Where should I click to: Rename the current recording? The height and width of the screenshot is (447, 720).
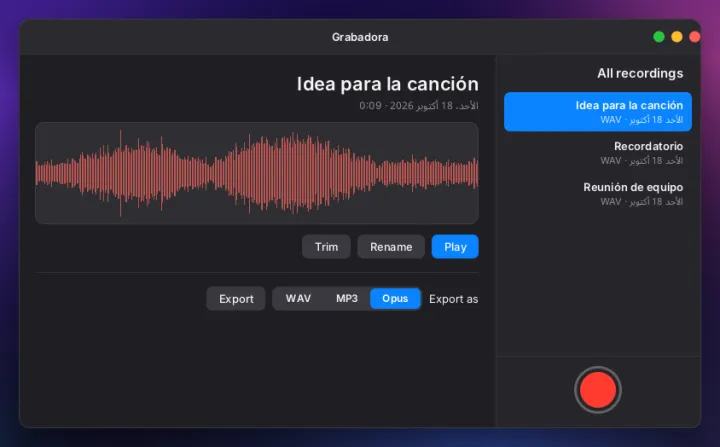(x=391, y=247)
